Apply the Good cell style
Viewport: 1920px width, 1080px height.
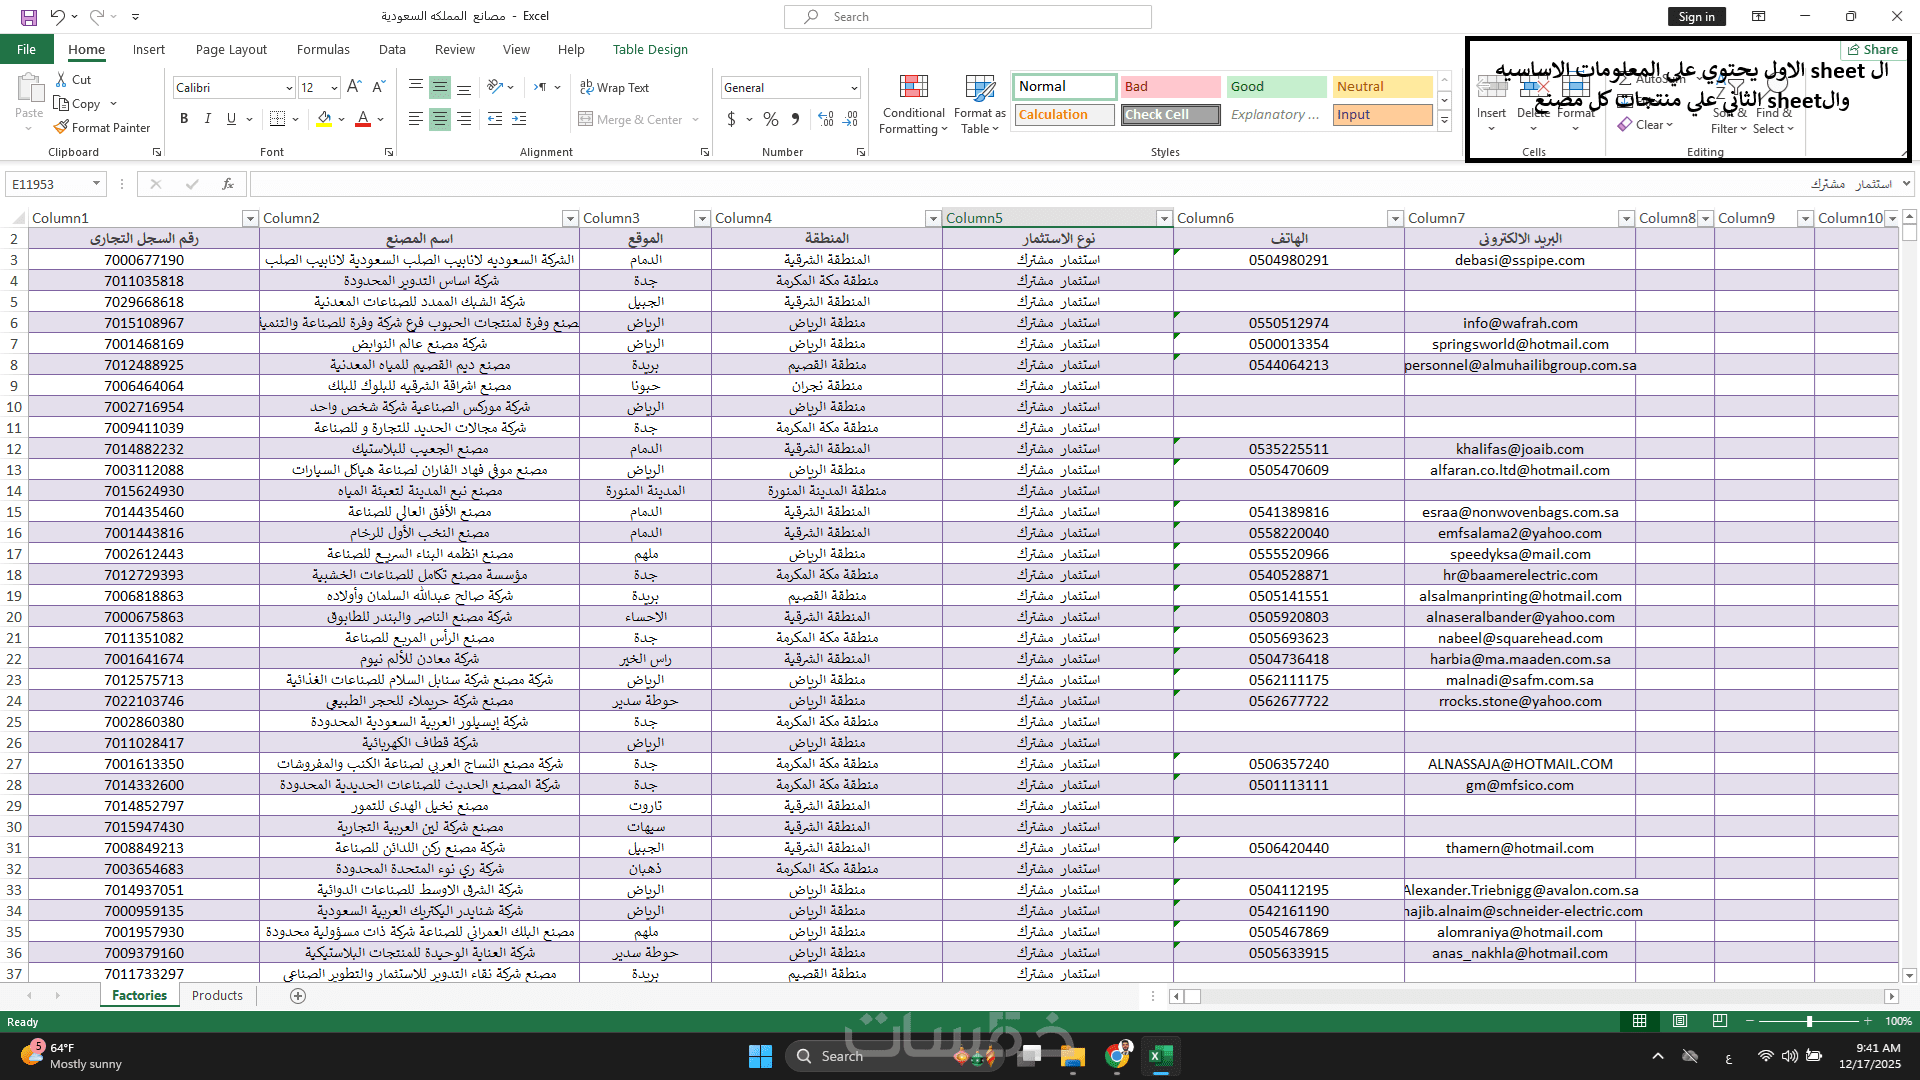pos(1276,87)
